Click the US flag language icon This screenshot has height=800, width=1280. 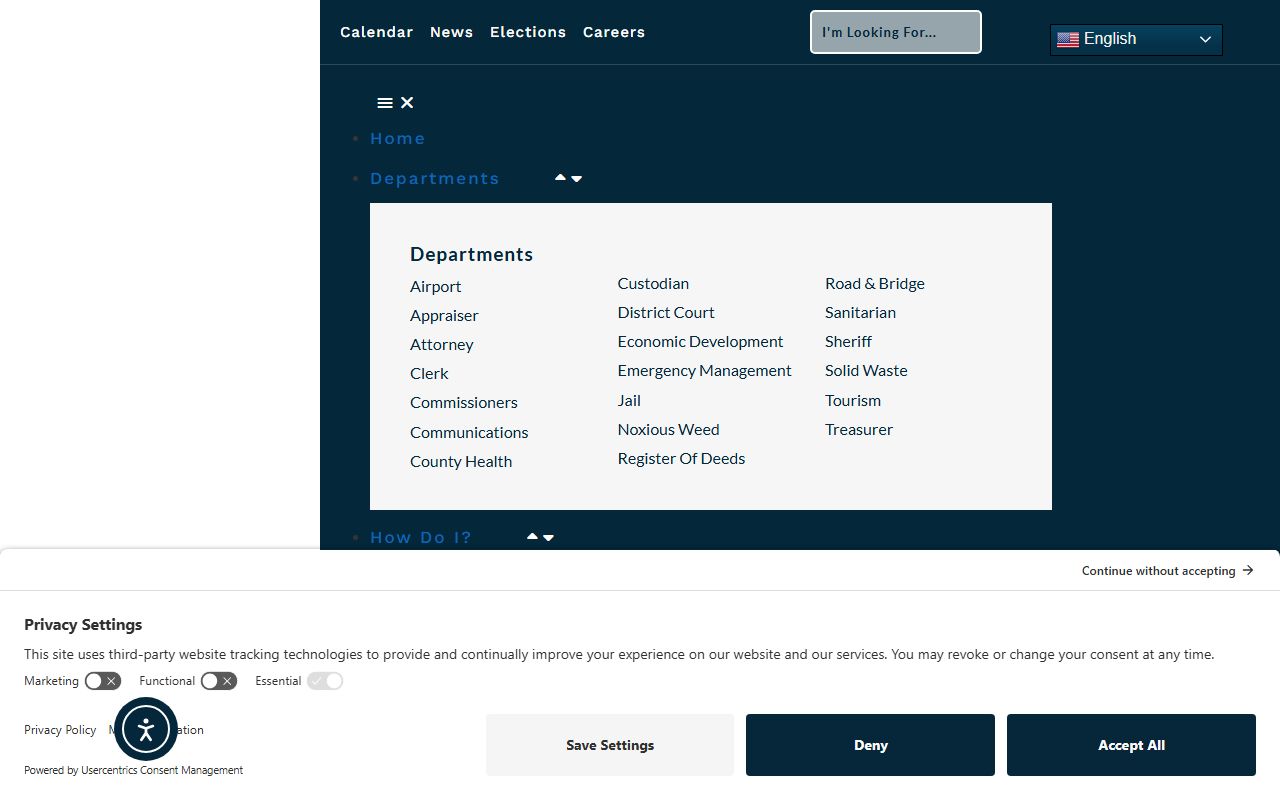(x=1068, y=39)
